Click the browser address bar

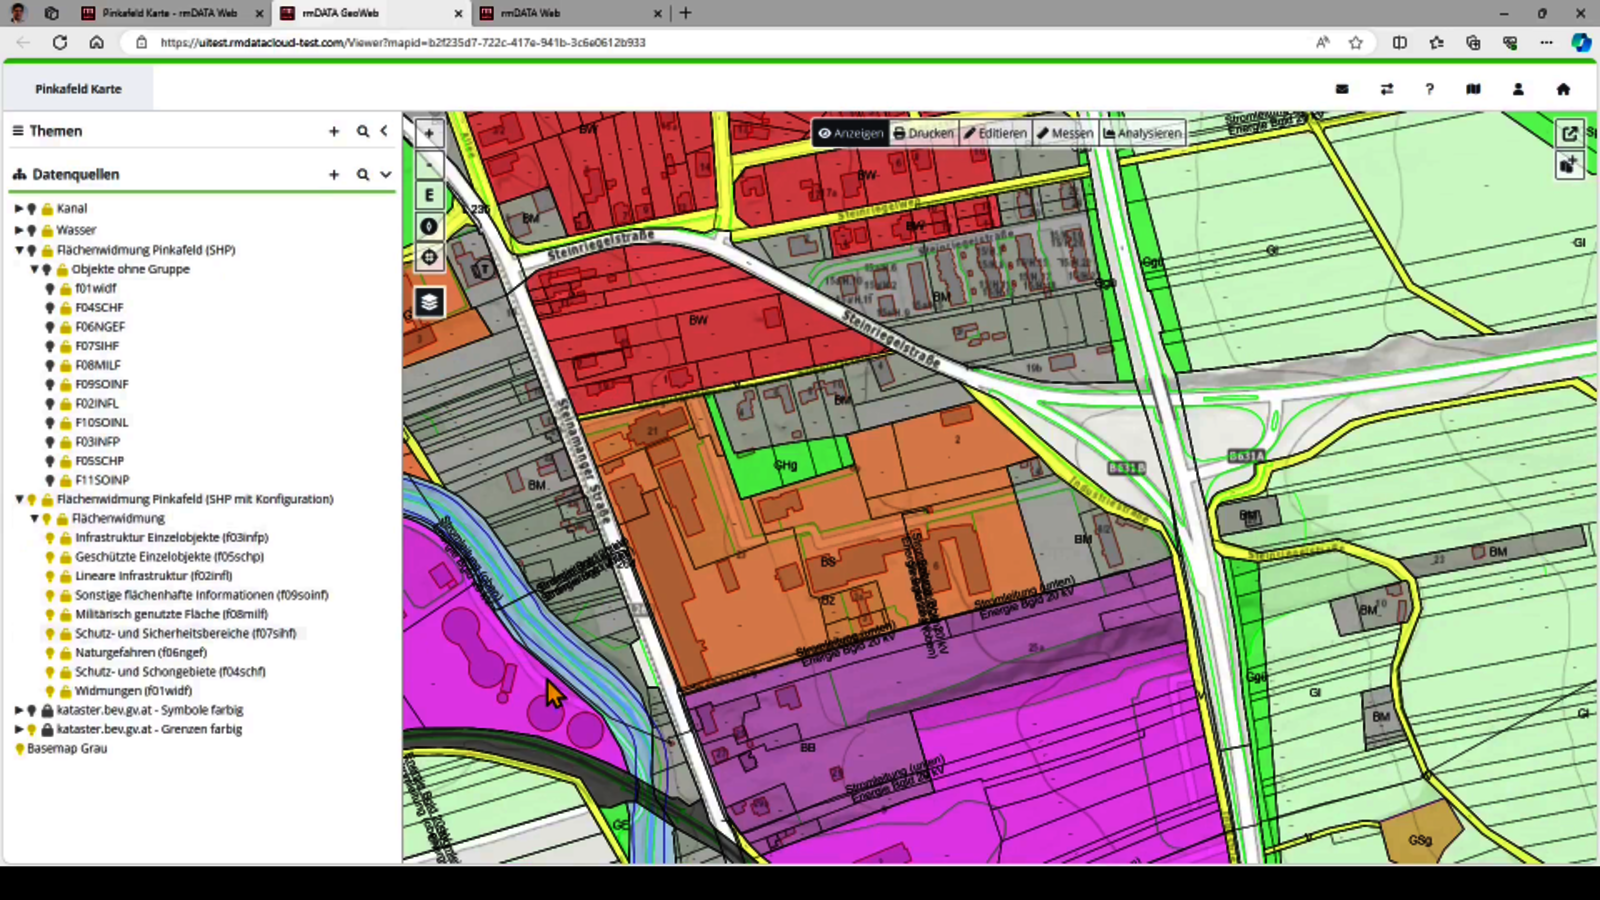pos(720,42)
